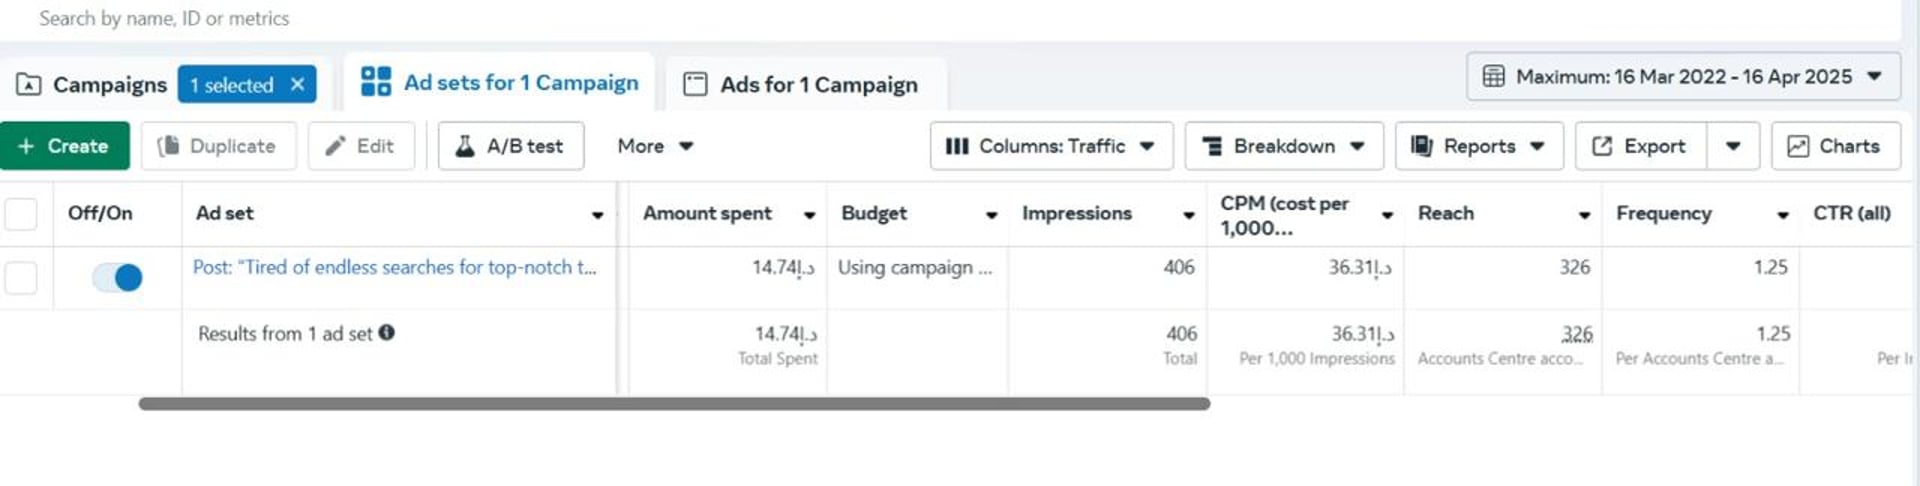The height and width of the screenshot is (486, 1920).
Task: Toggle the ad set Off/On switch
Action: click(118, 277)
